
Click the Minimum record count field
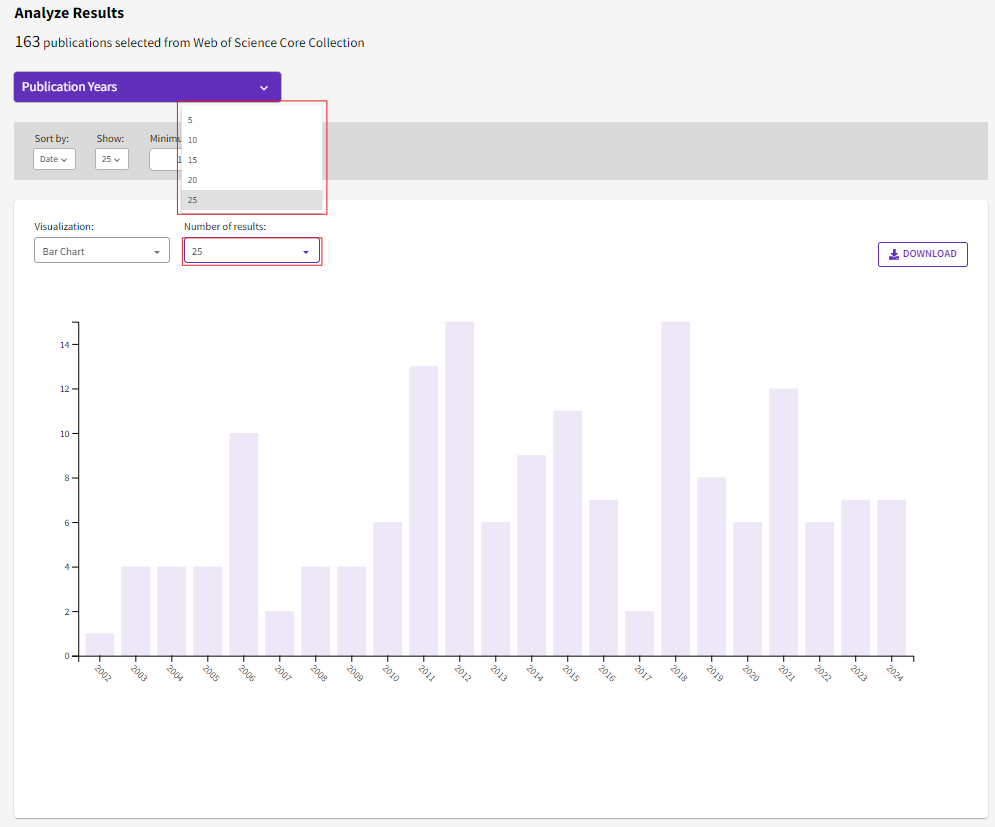click(163, 159)
